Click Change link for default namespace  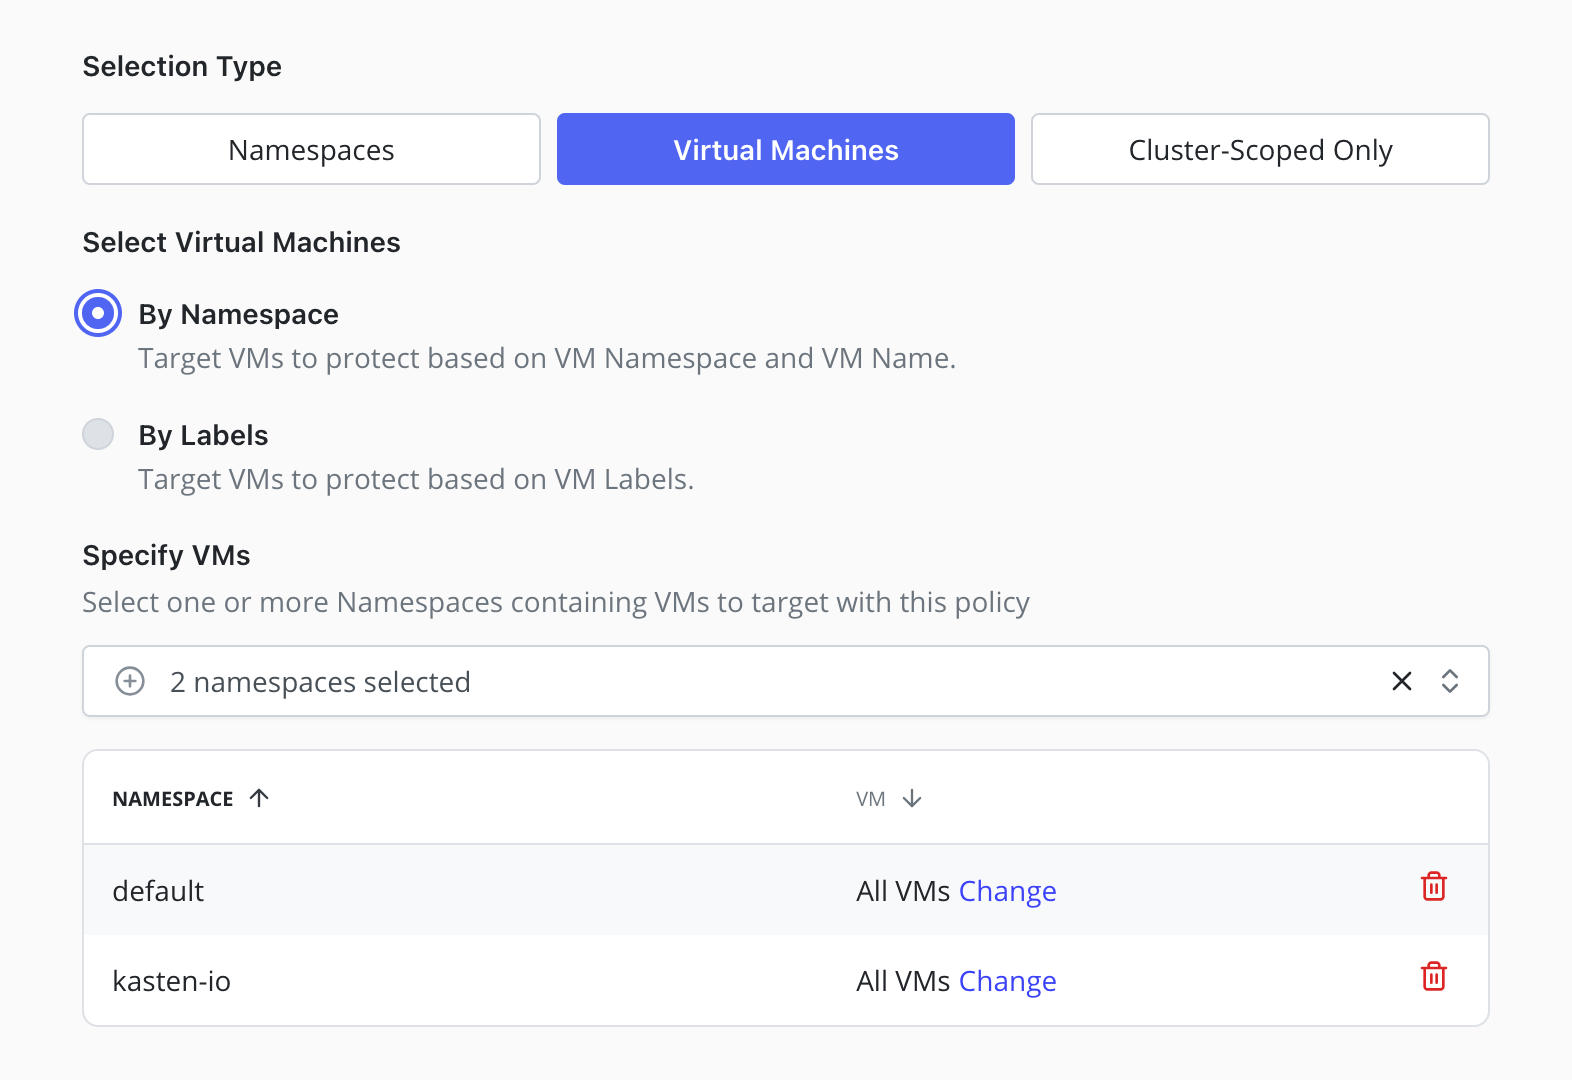[x=1007, y=891]
